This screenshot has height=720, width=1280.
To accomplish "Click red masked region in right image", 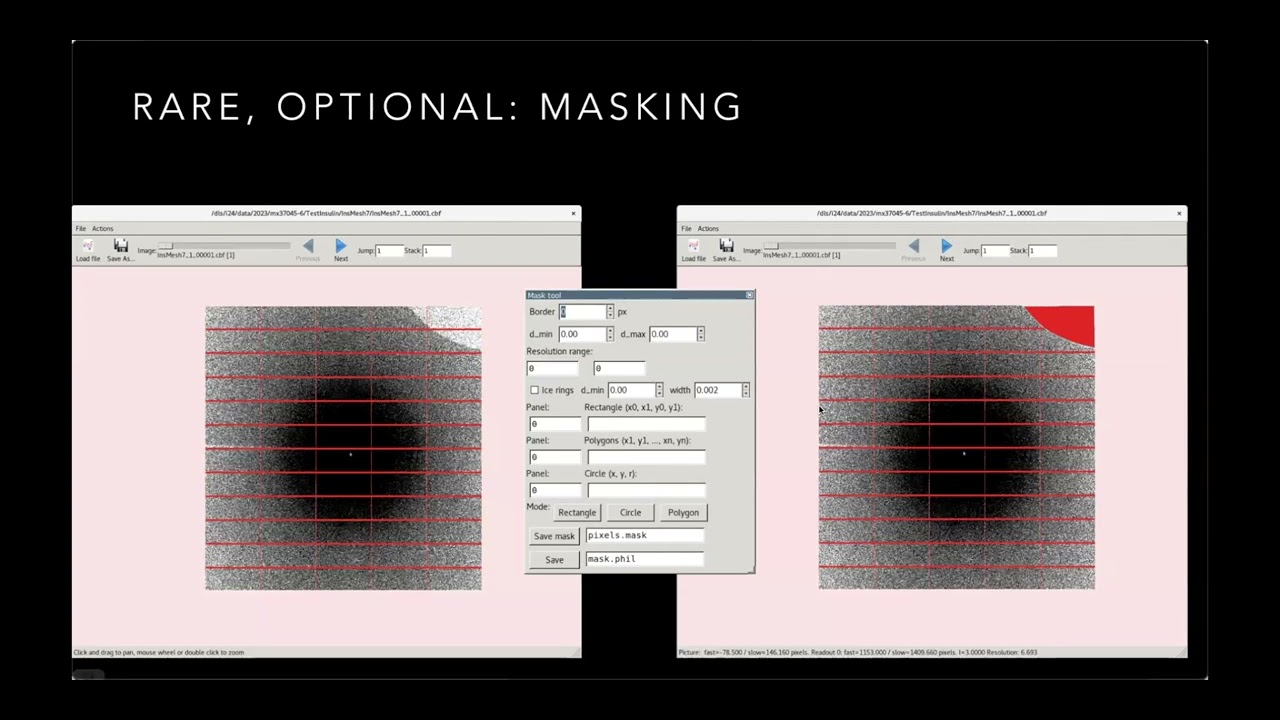I will [x=1068, y=324].
